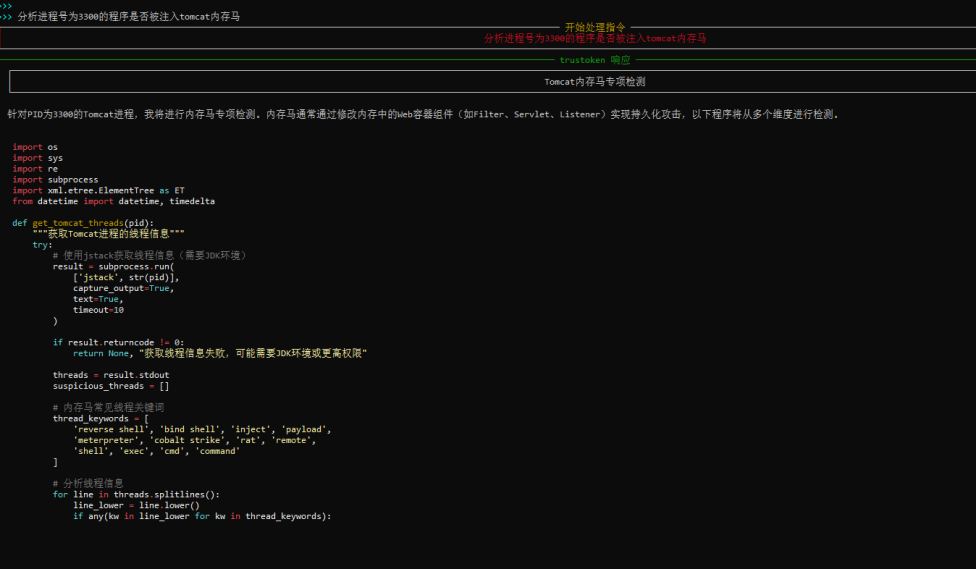Click the 'result = subprocess.run(' line
976x569 pixels.
113,266
